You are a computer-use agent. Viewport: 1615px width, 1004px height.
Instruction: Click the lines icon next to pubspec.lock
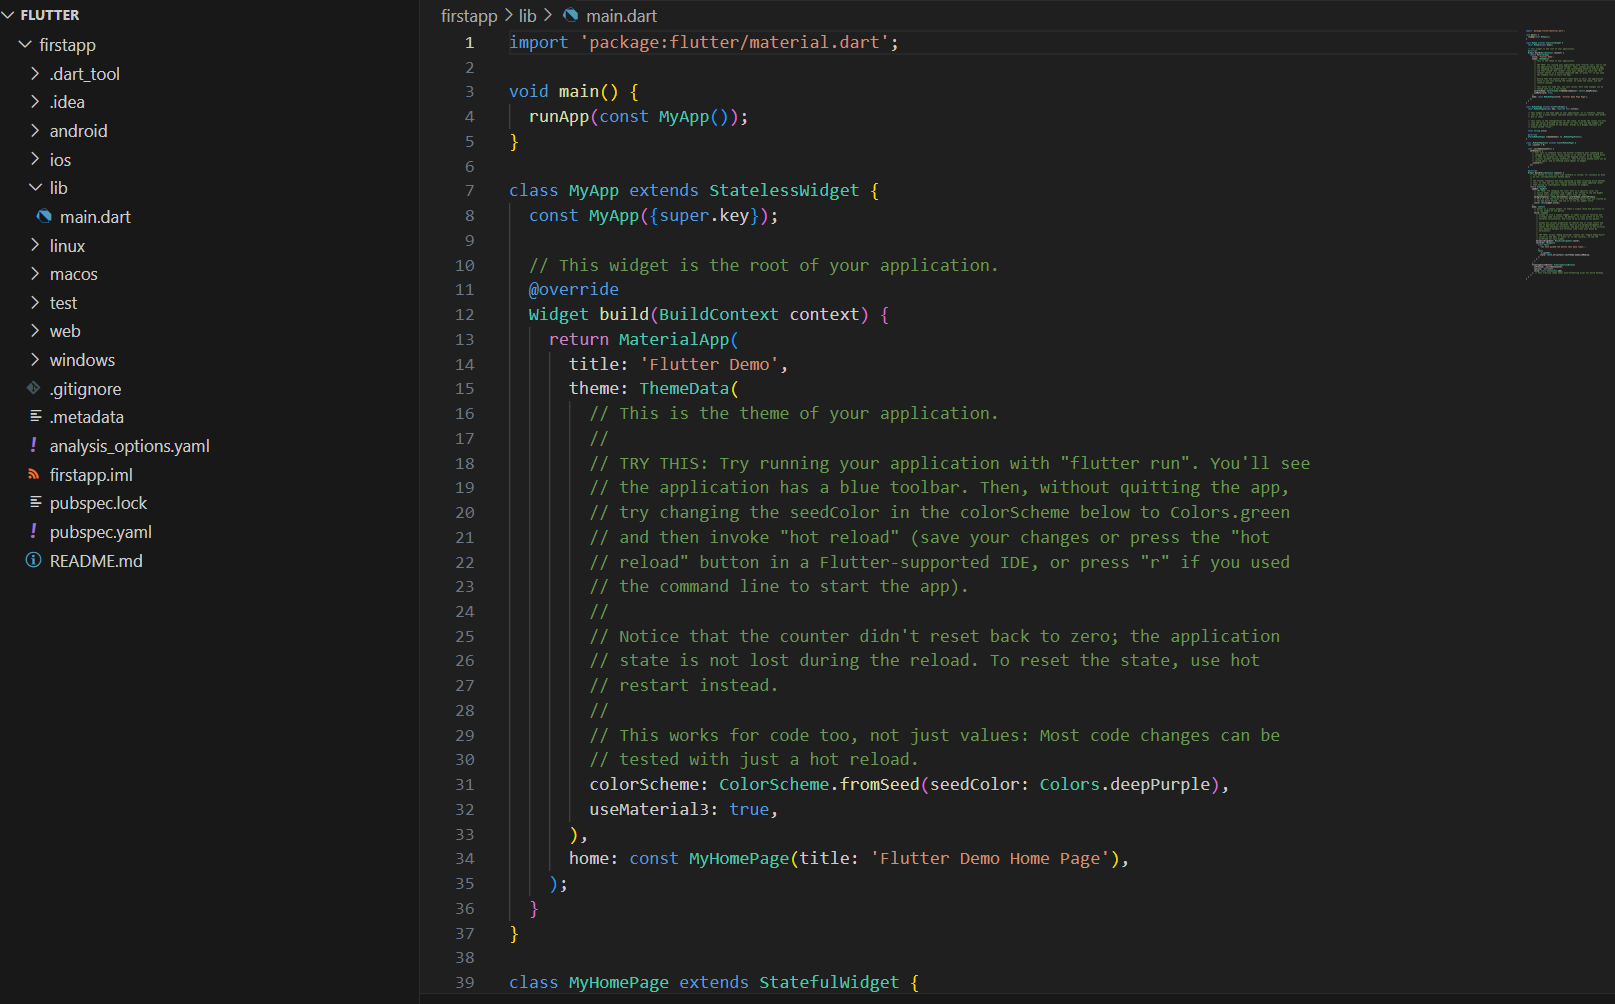(35, 502)
